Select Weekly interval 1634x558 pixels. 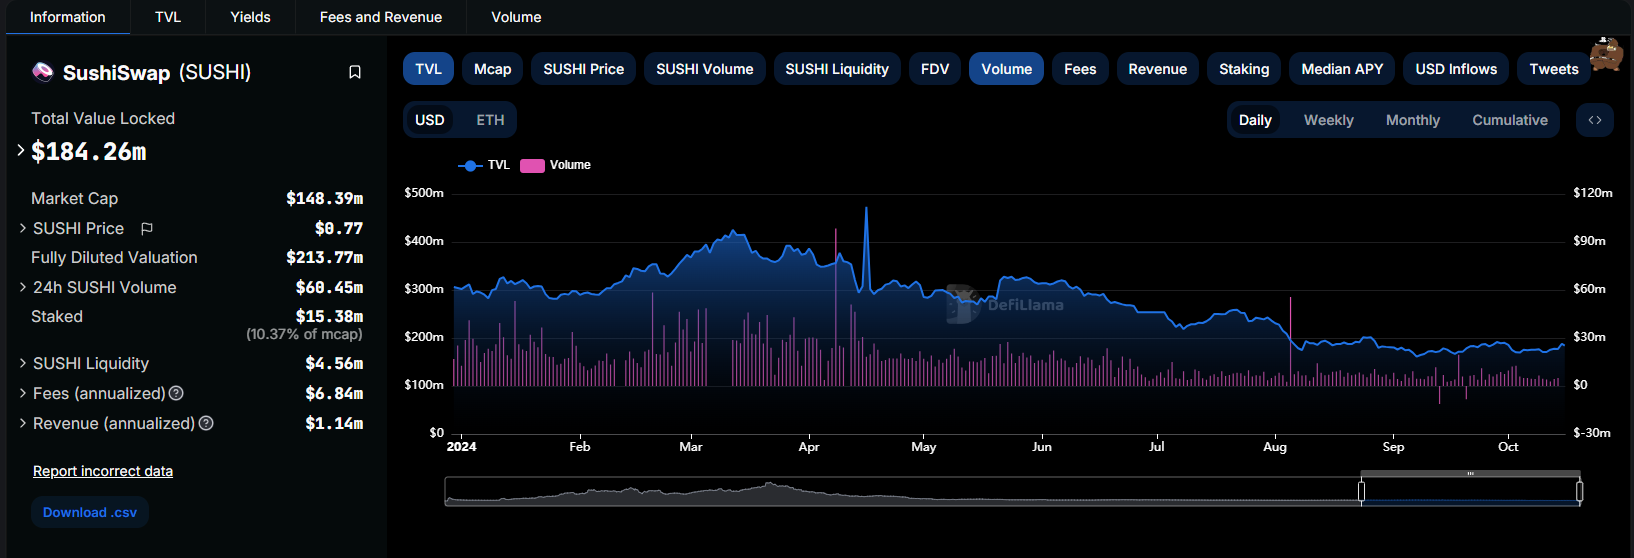tap(1328, 120)
